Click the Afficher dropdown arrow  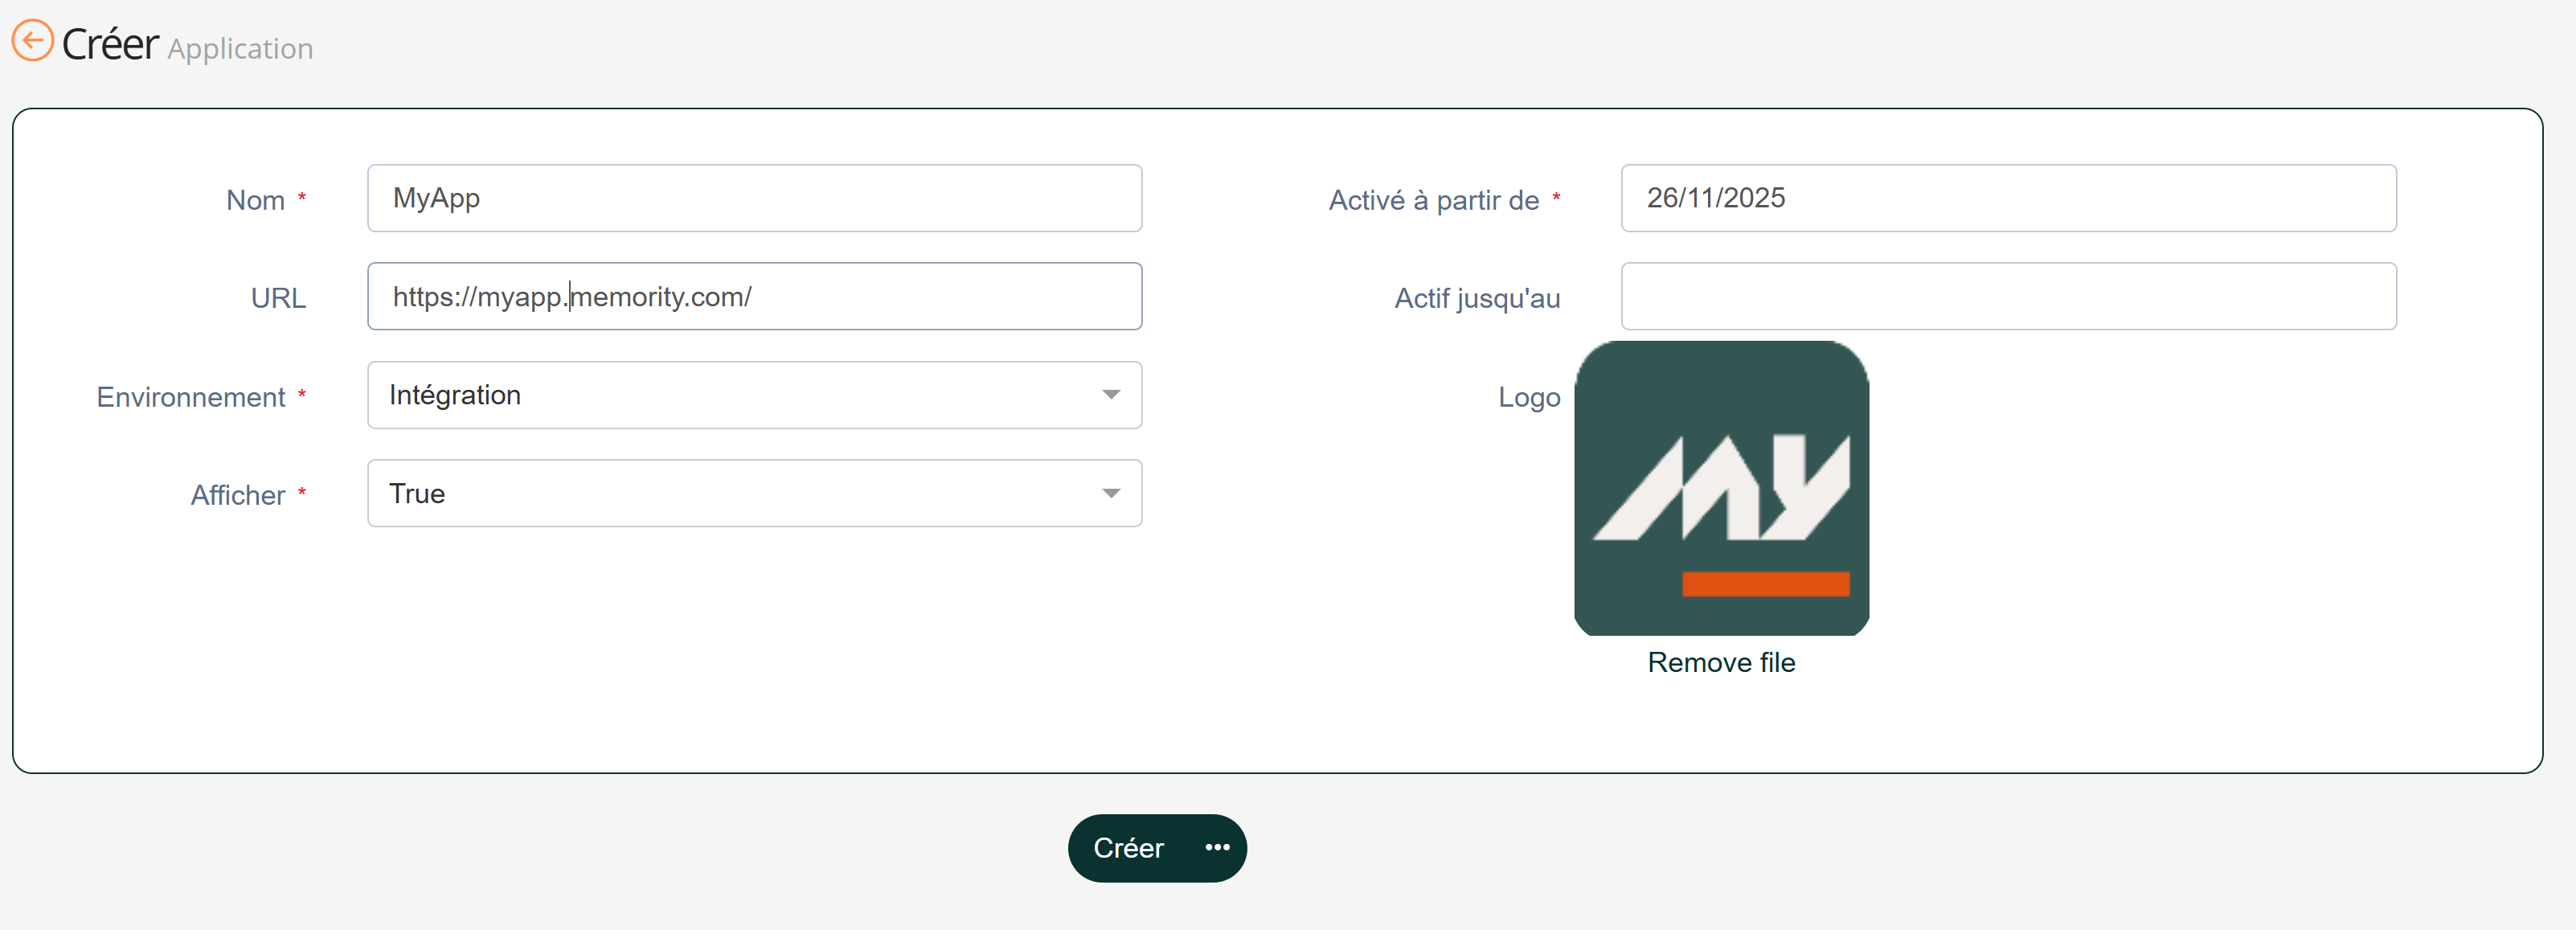[x=1110, y=493]
